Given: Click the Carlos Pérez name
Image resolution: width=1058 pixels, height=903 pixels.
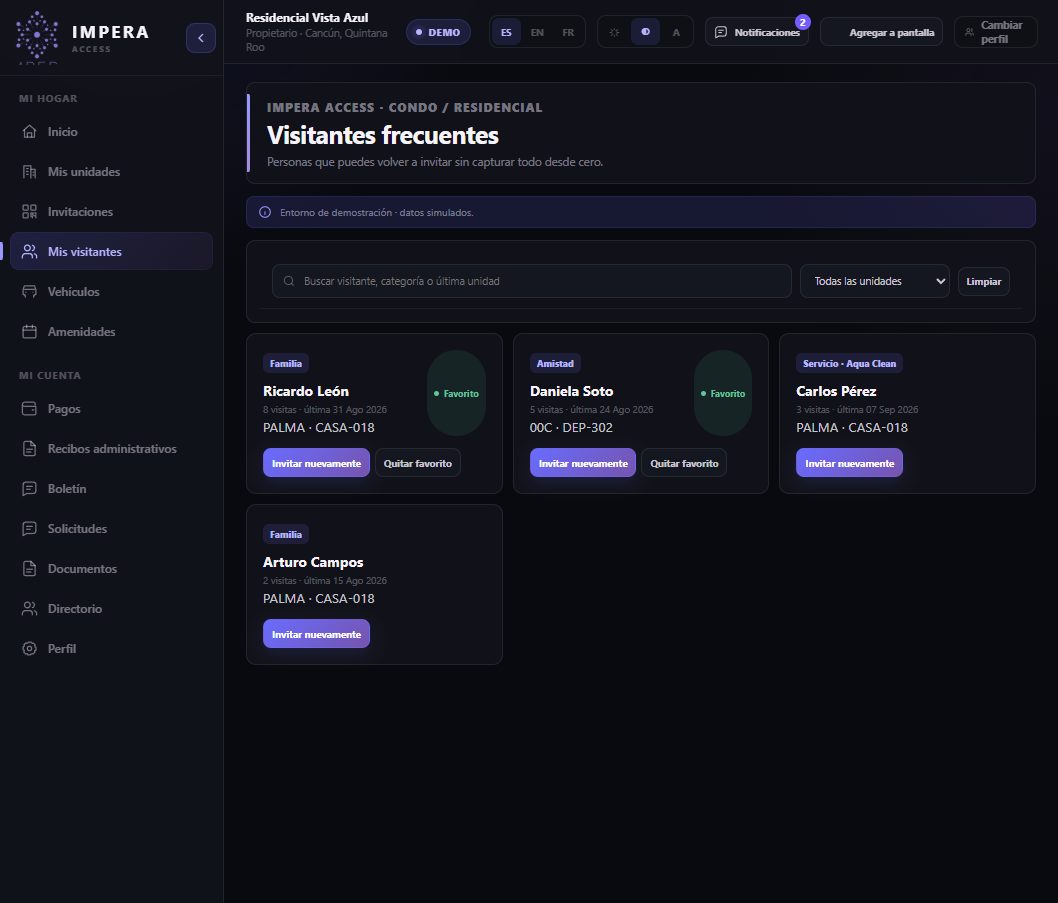Looking at the screenshot, I should [x=836, y=391].
